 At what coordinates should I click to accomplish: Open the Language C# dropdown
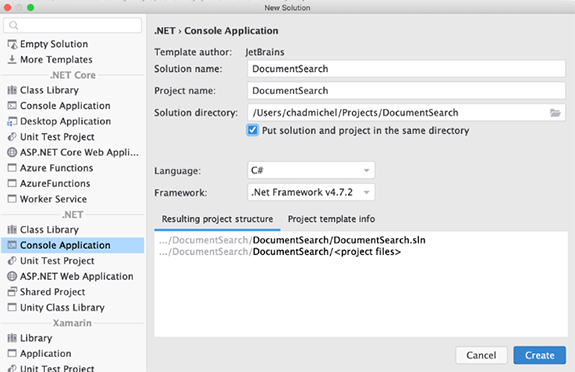coord(311,170)
